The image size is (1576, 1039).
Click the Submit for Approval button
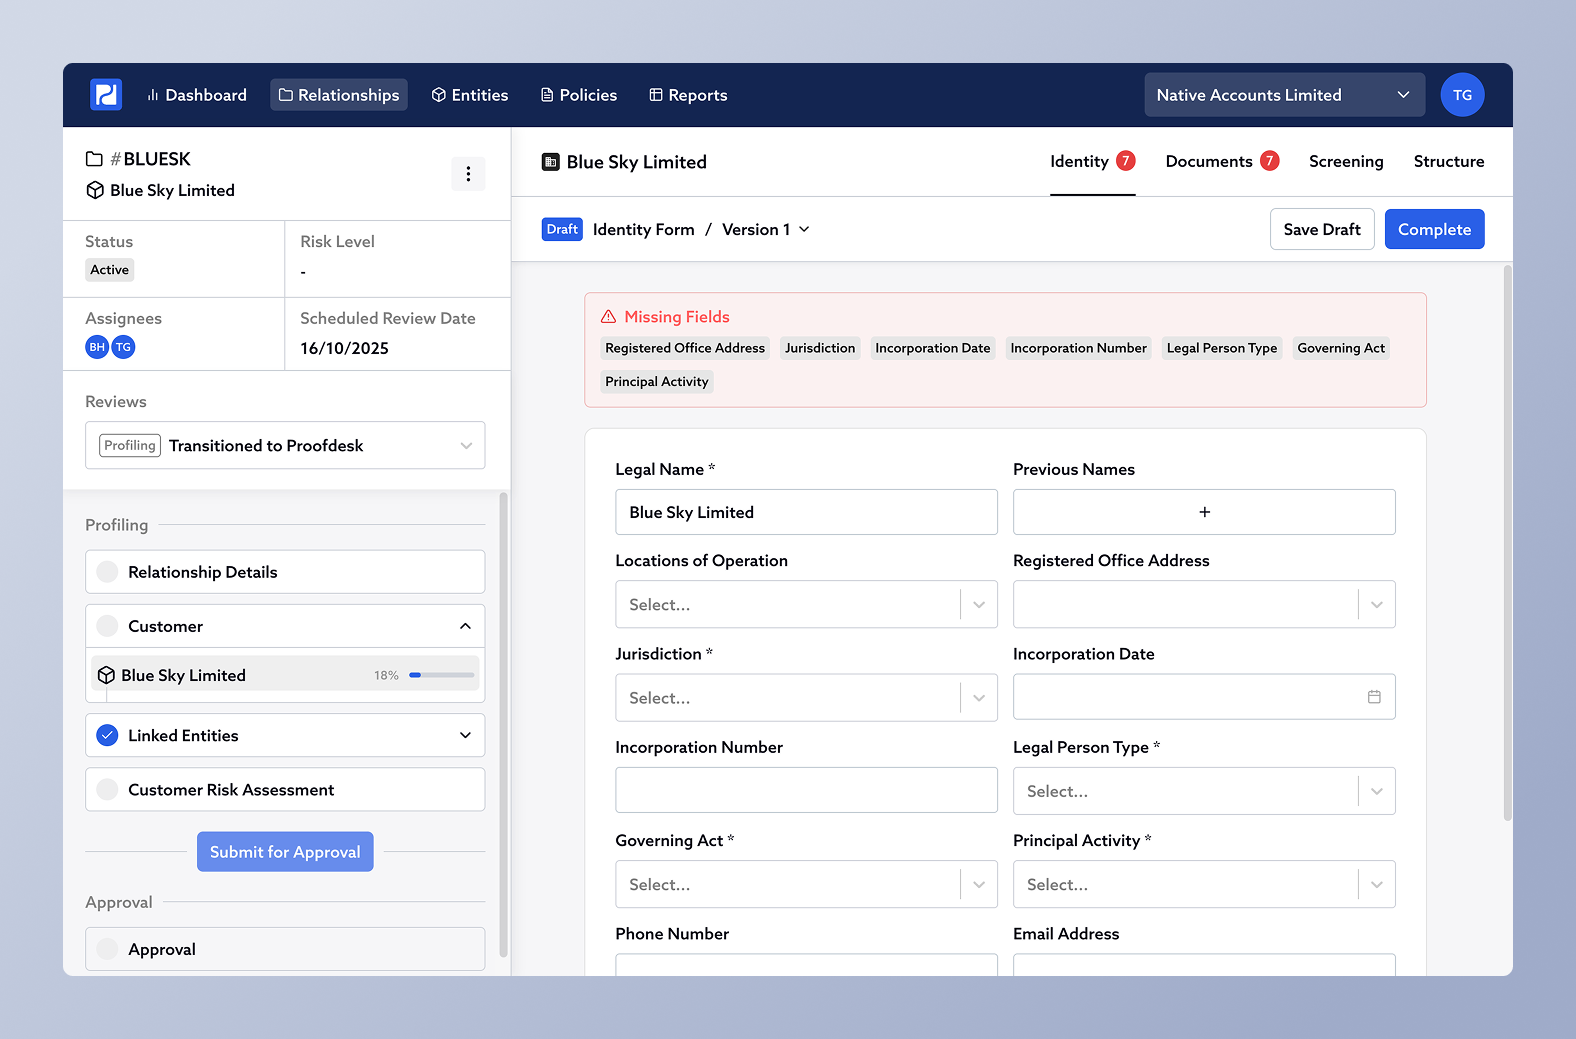285,852
